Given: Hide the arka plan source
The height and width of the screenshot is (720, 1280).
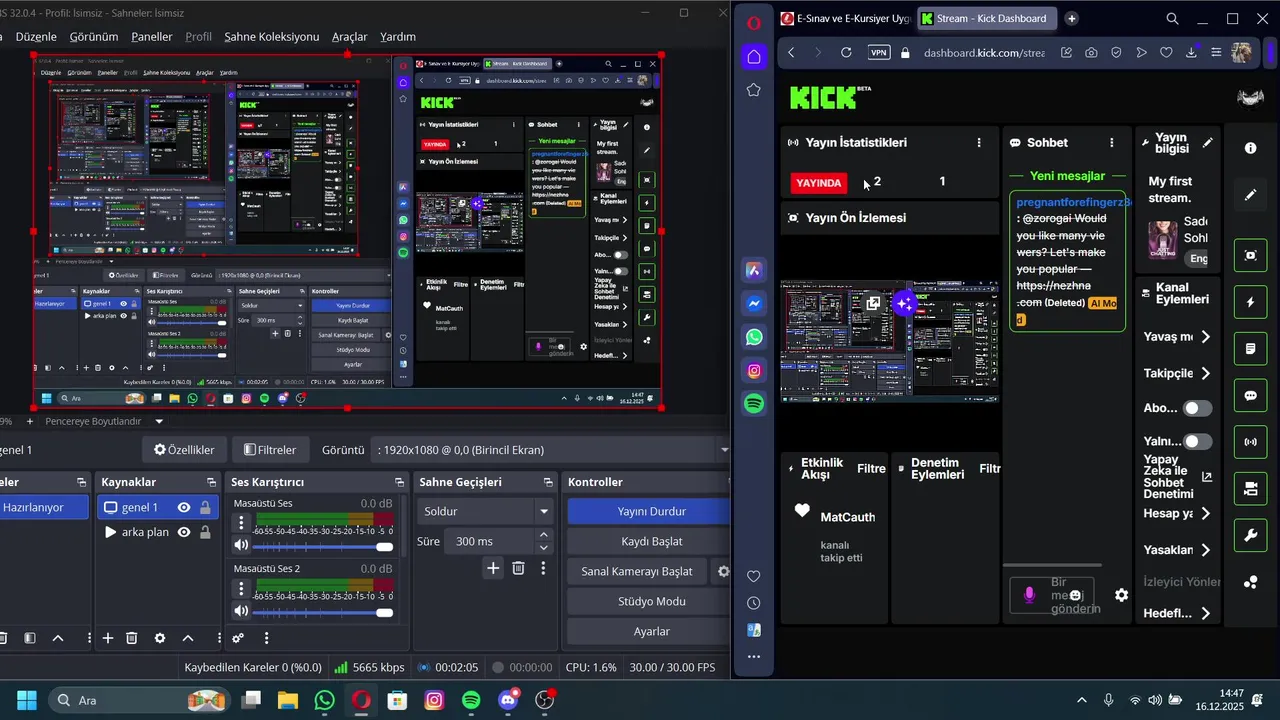Looking at the screenshot, I should [x=184, y=533].
